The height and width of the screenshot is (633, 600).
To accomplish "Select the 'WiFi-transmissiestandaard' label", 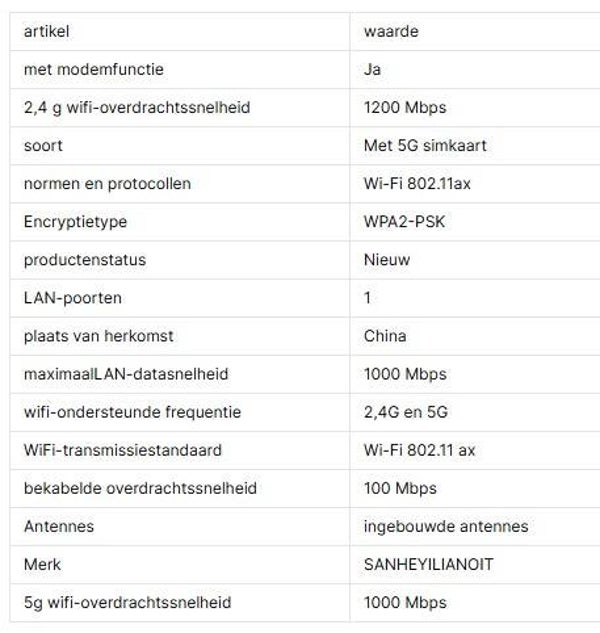I will point(122,450).
